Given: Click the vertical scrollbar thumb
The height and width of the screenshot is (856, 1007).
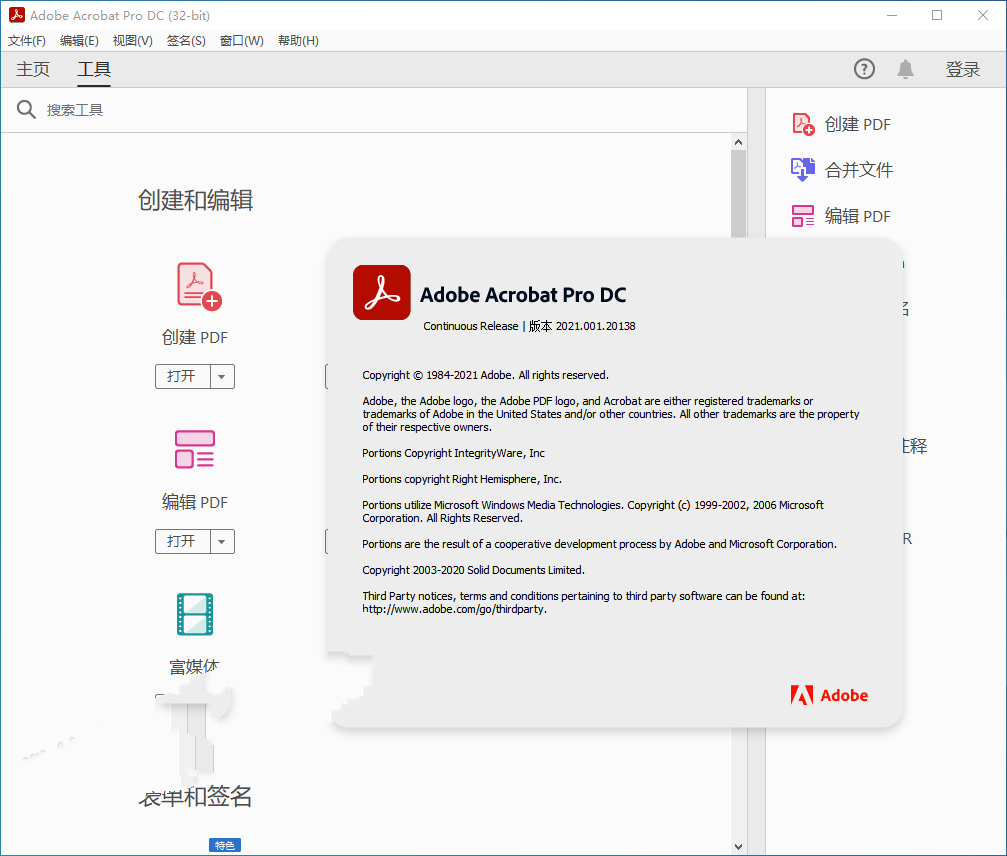Looking at the screenshot, I should [739, 194].
